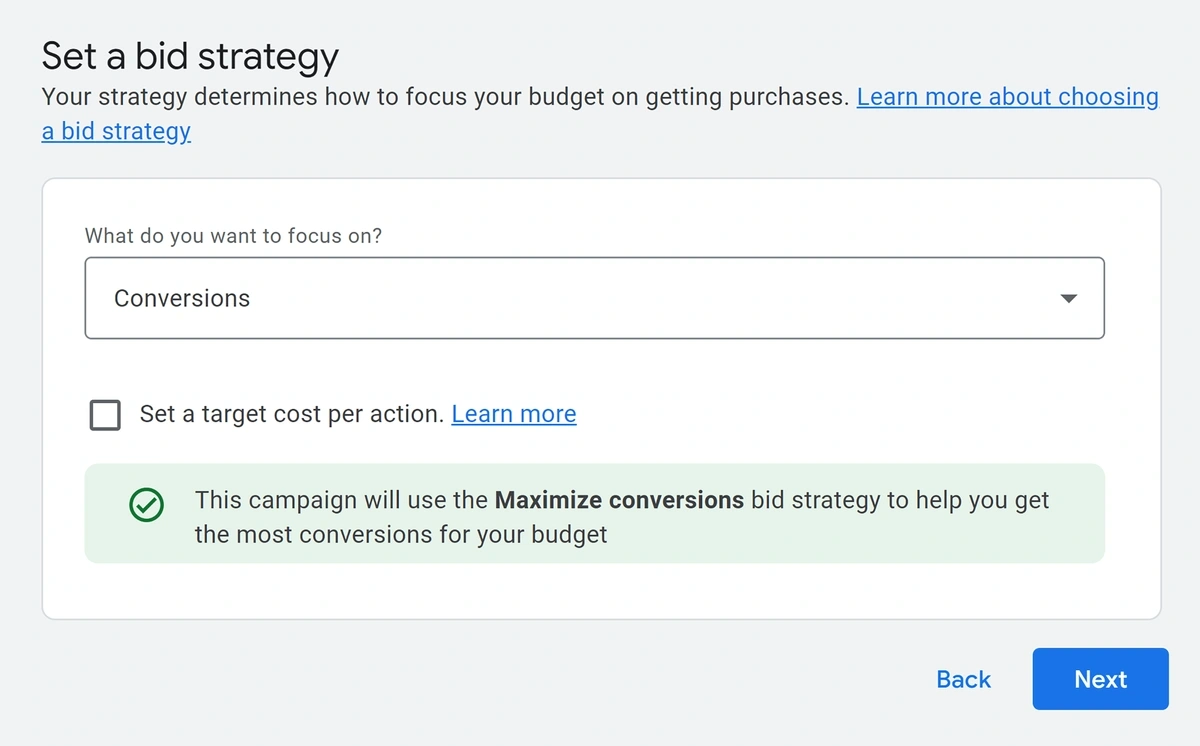Image resolution: width=1200 pixels, height=746 pixels.
Task: Go Back to the previous step
Action: pyautogui.click(x=963, y=679)
